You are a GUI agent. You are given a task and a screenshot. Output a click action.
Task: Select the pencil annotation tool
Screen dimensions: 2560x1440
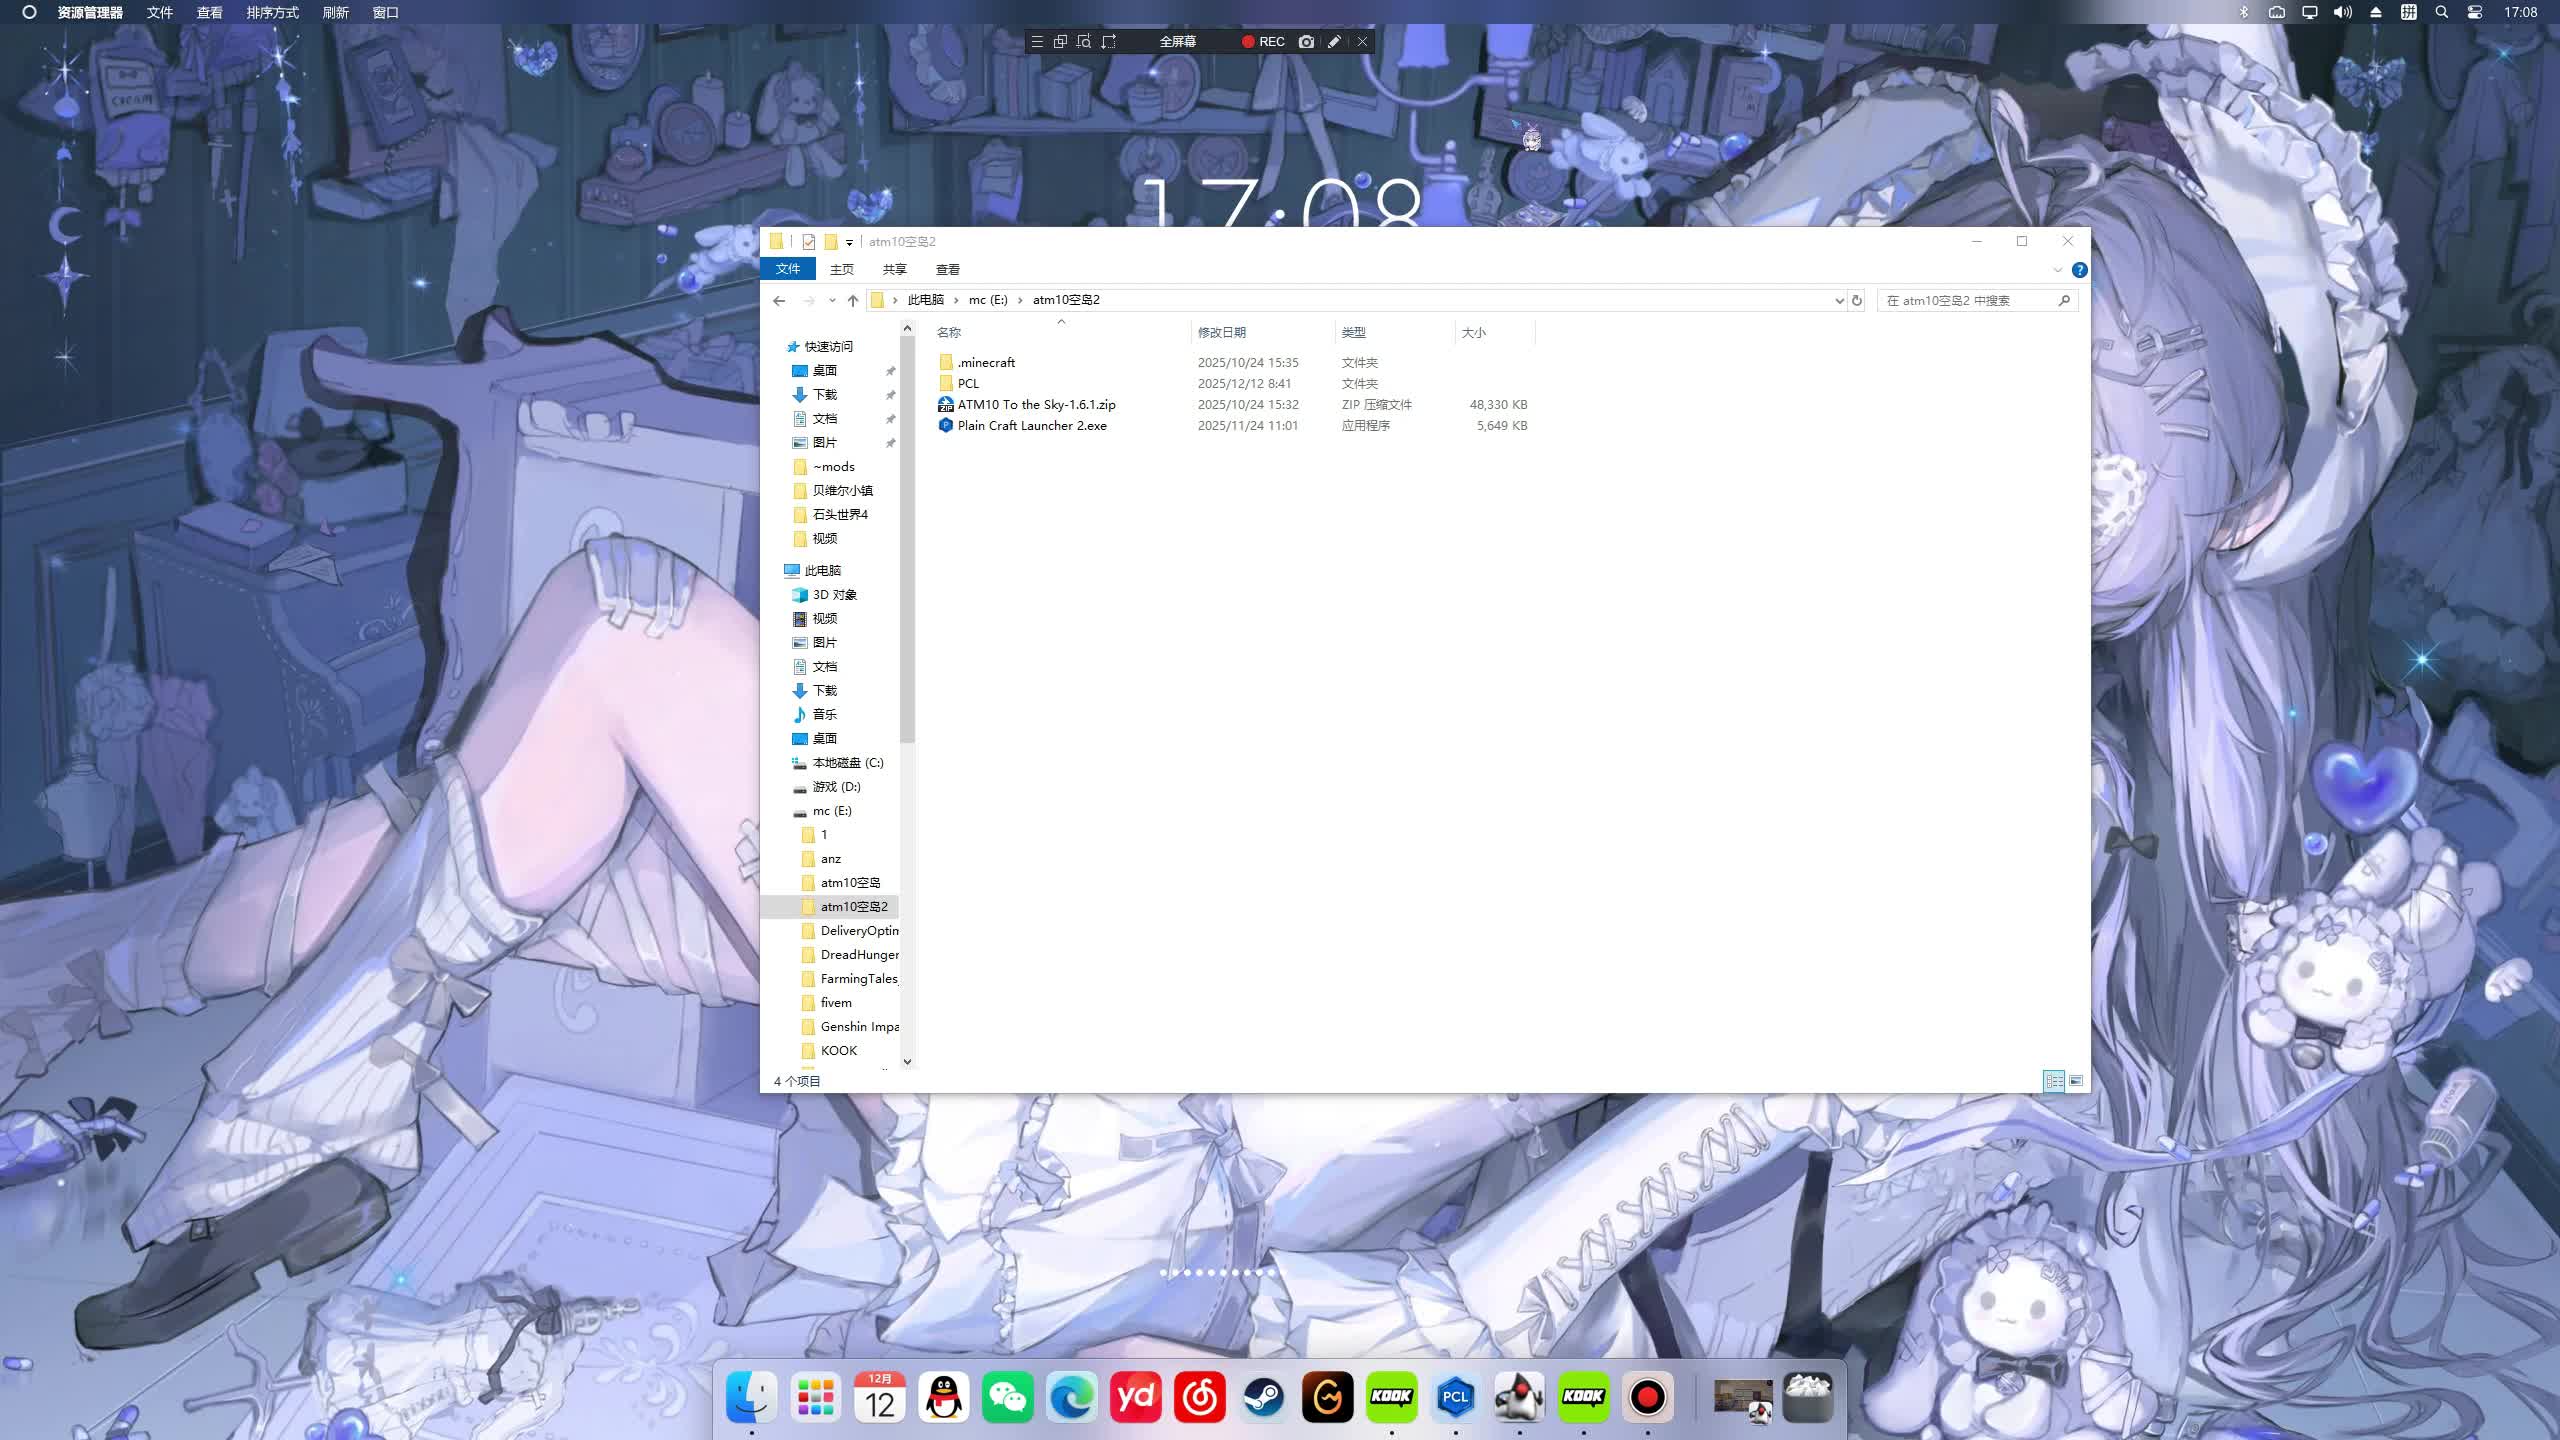1334,42
